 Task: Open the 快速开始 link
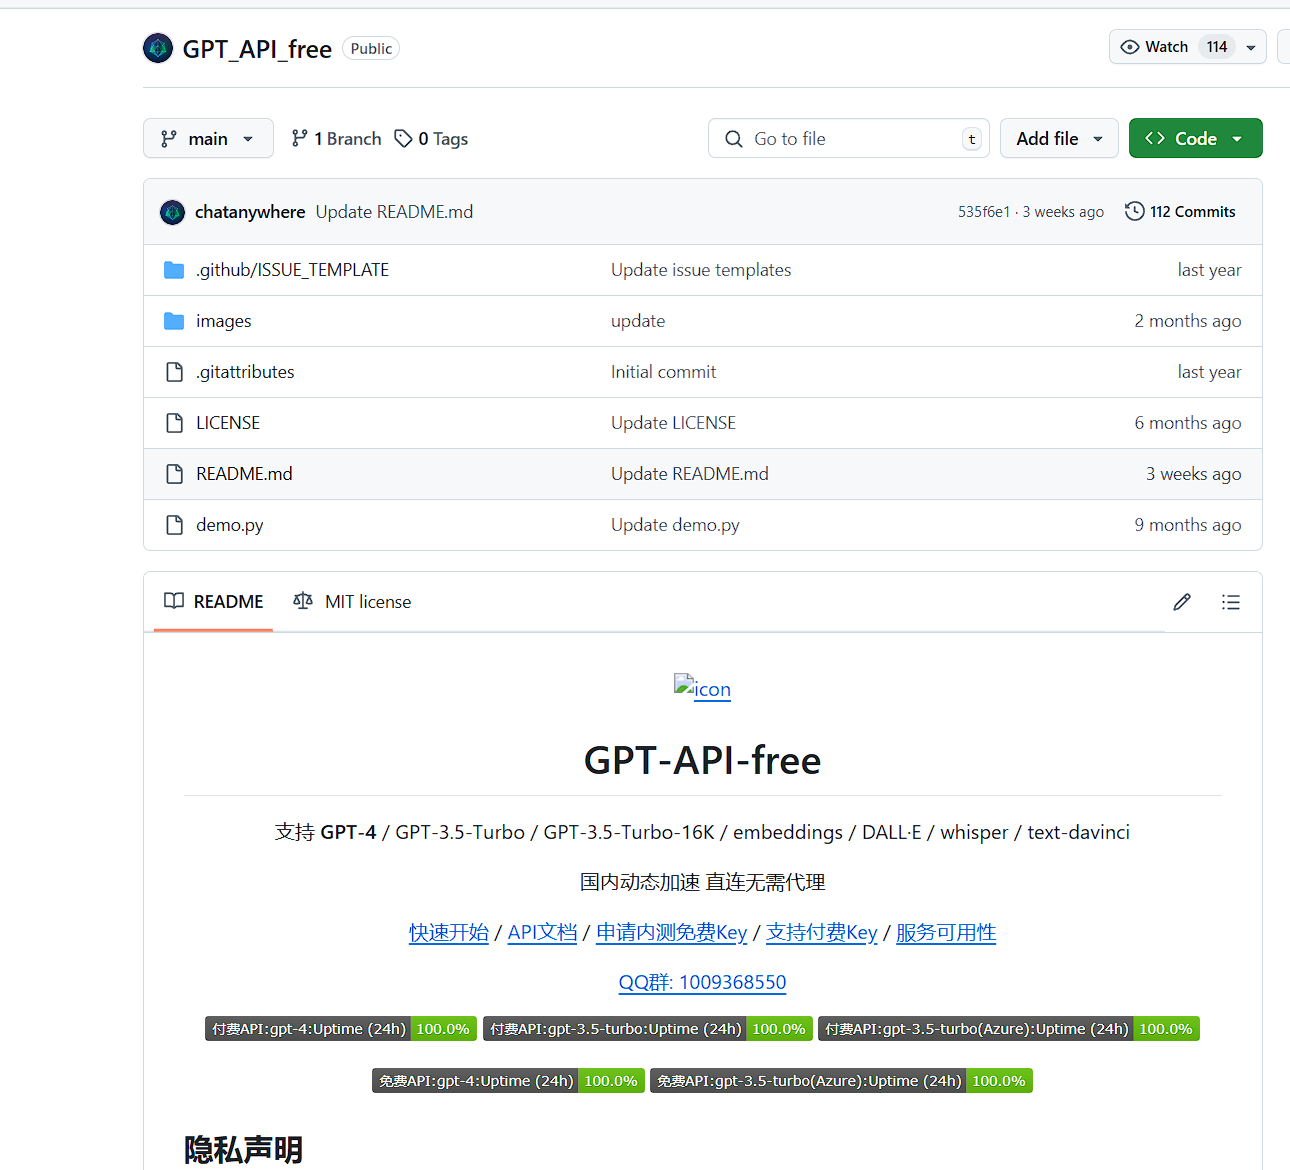(x=449, y=932)
